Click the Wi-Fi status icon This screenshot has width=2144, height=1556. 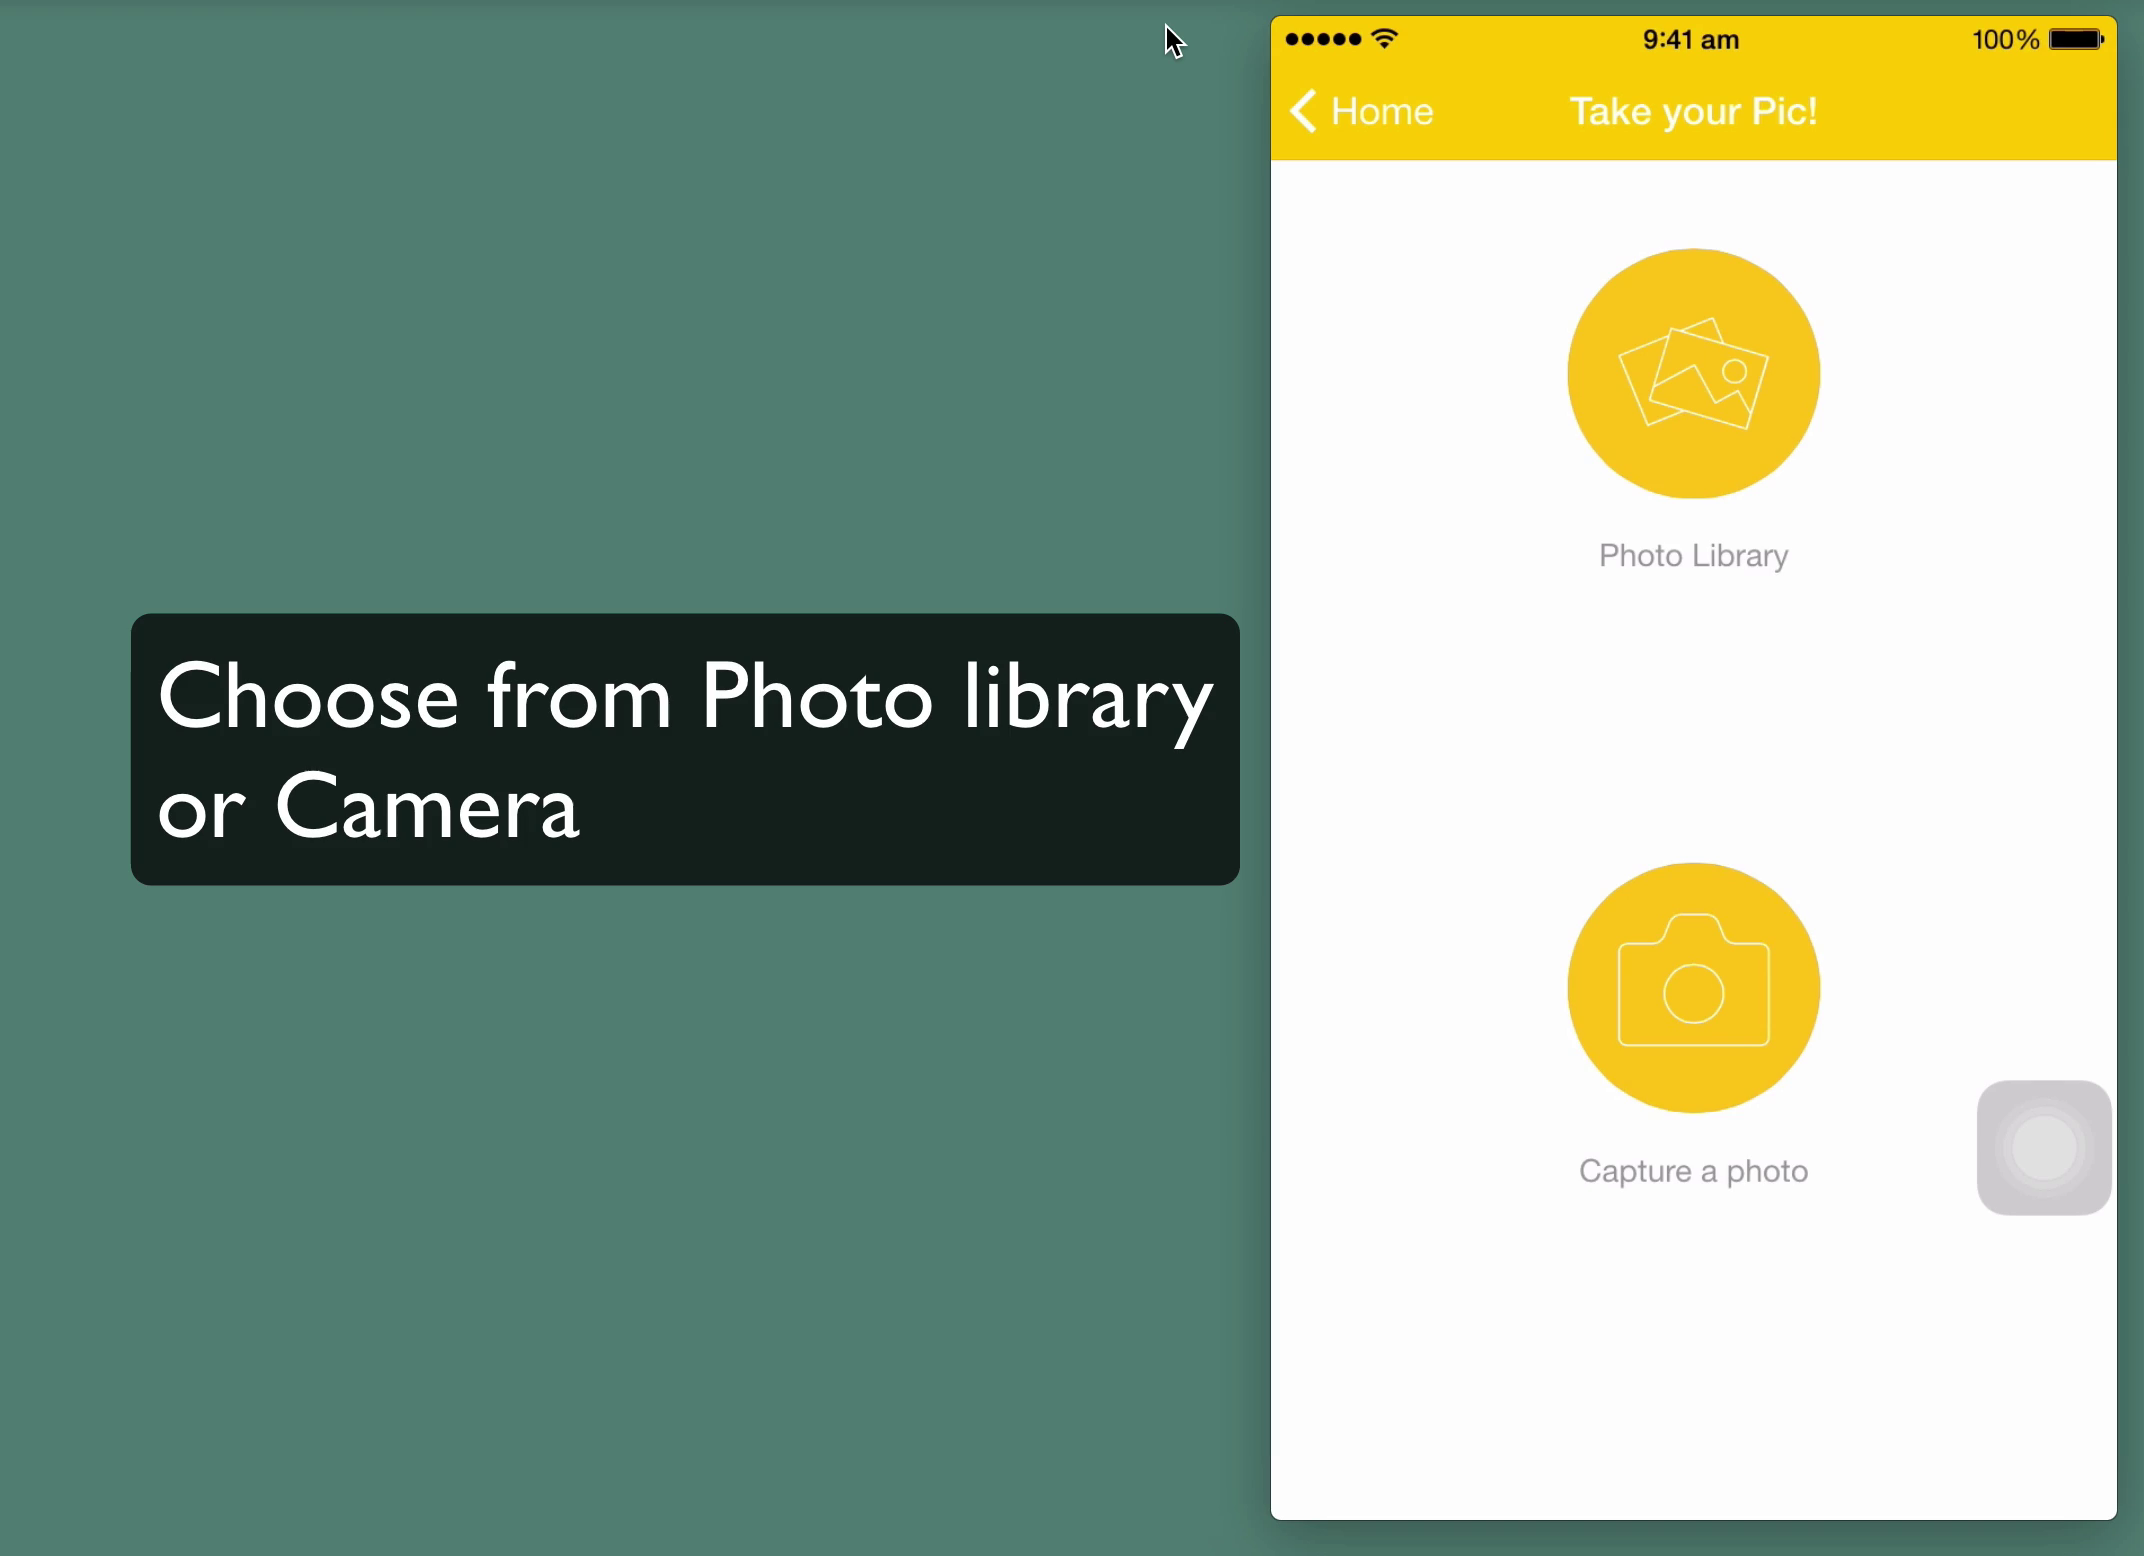[1385, 39]
